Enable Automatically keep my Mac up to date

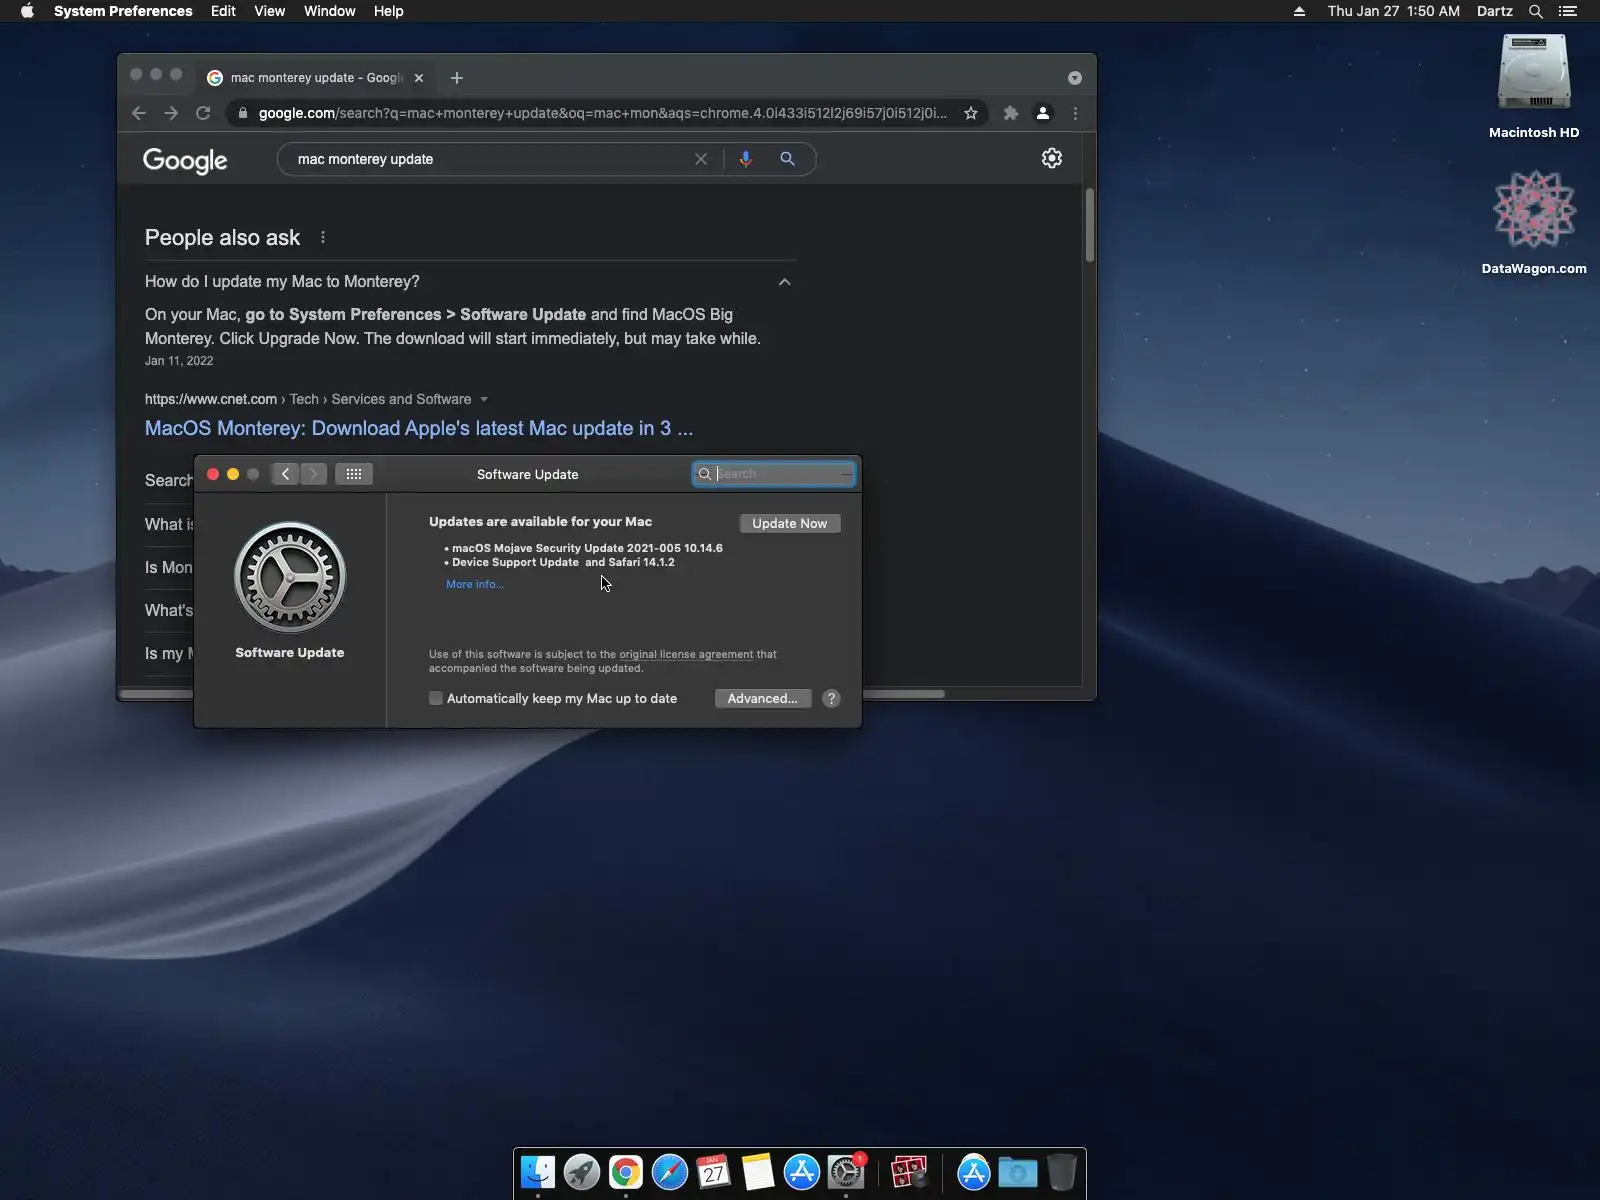[x=436, y=698]
